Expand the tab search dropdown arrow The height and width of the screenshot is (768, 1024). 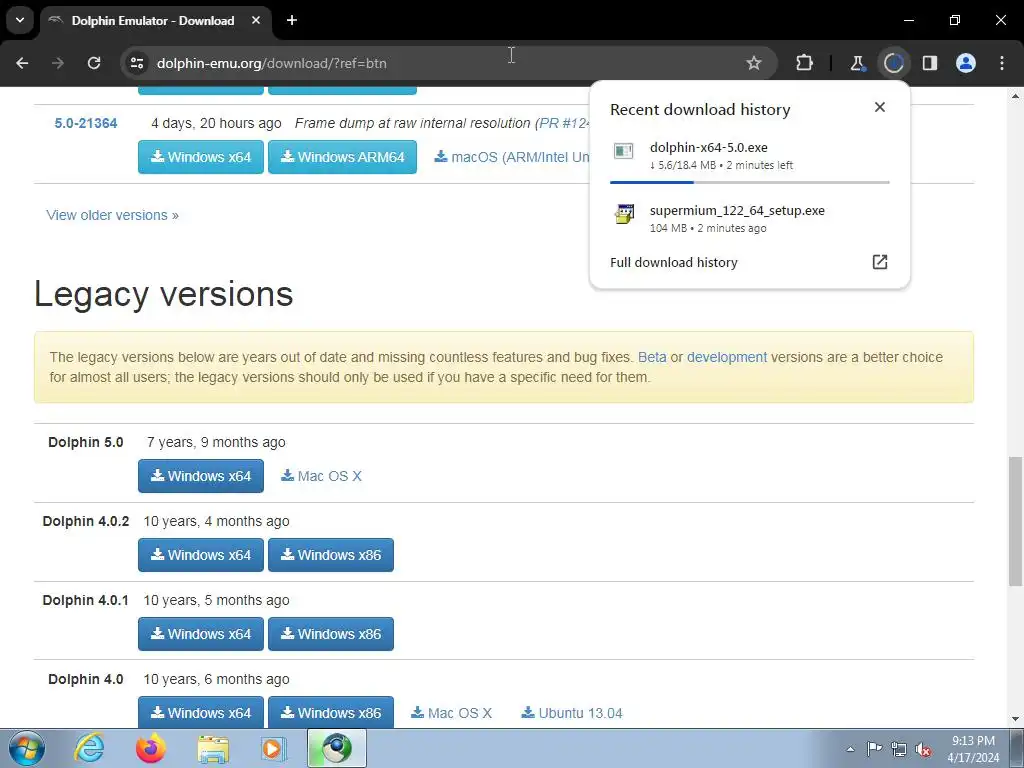click(20, 20)
